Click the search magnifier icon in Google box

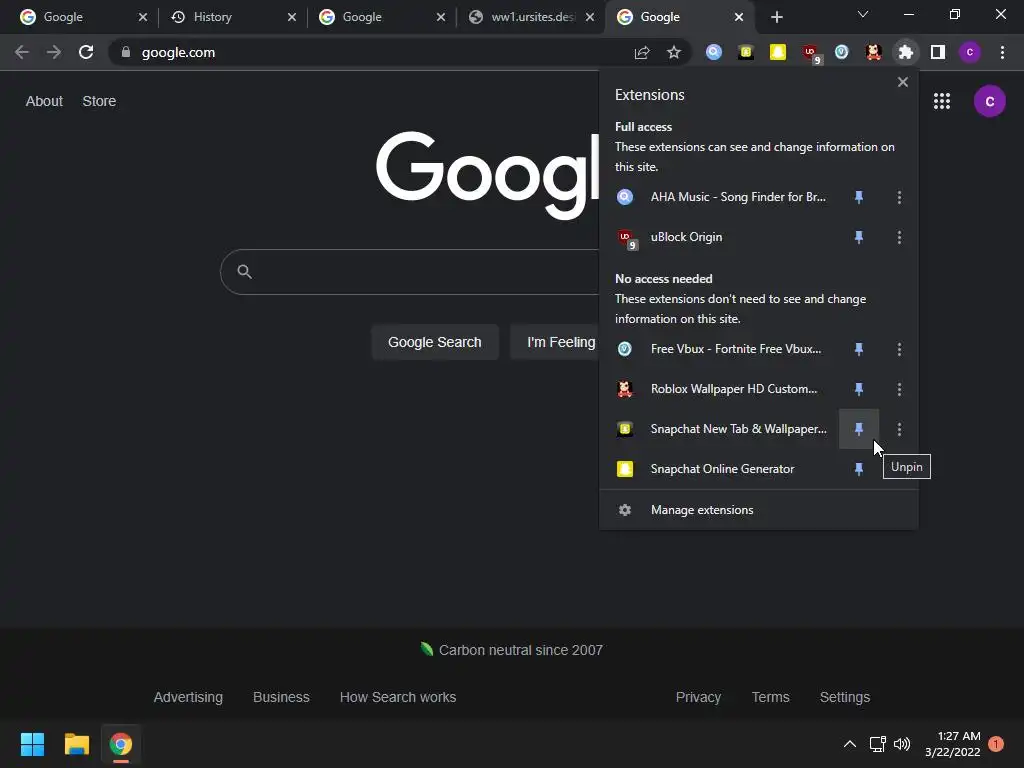pos(244,272)
